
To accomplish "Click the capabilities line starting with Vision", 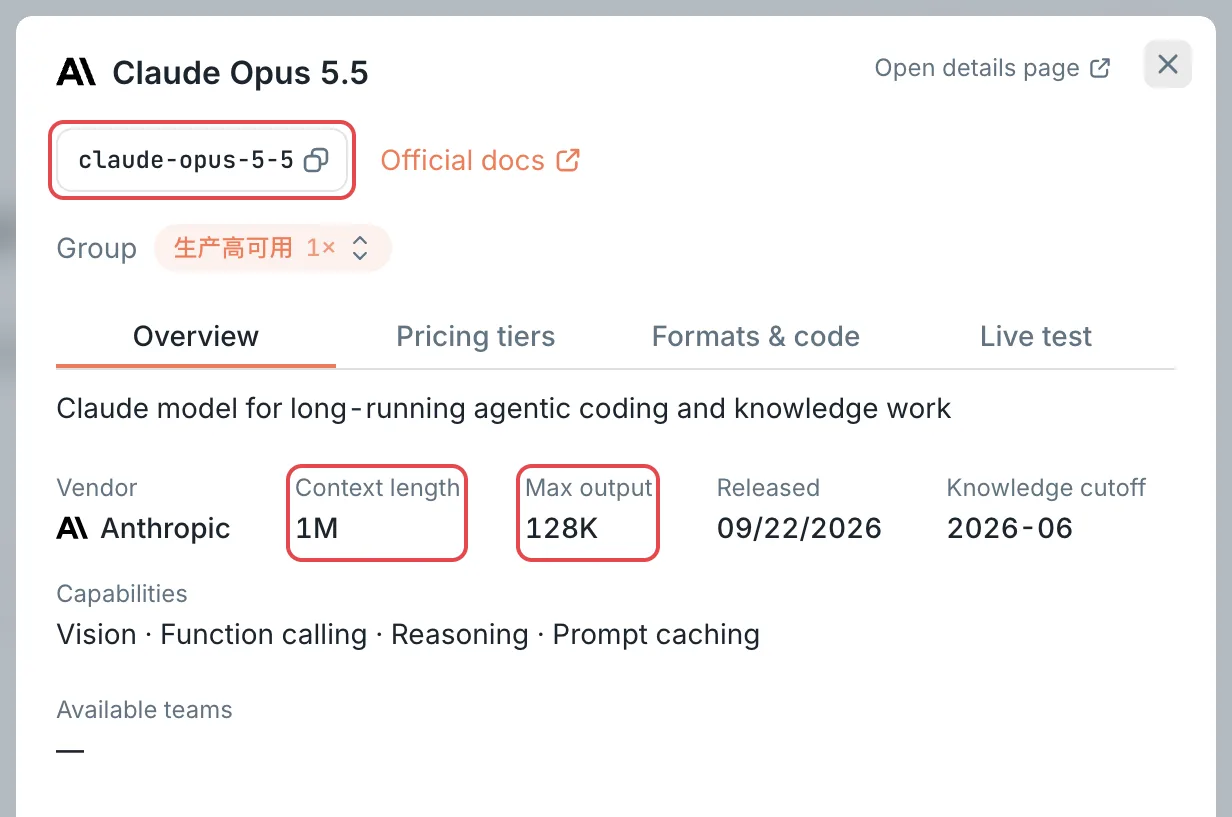I will click(408, 635).
